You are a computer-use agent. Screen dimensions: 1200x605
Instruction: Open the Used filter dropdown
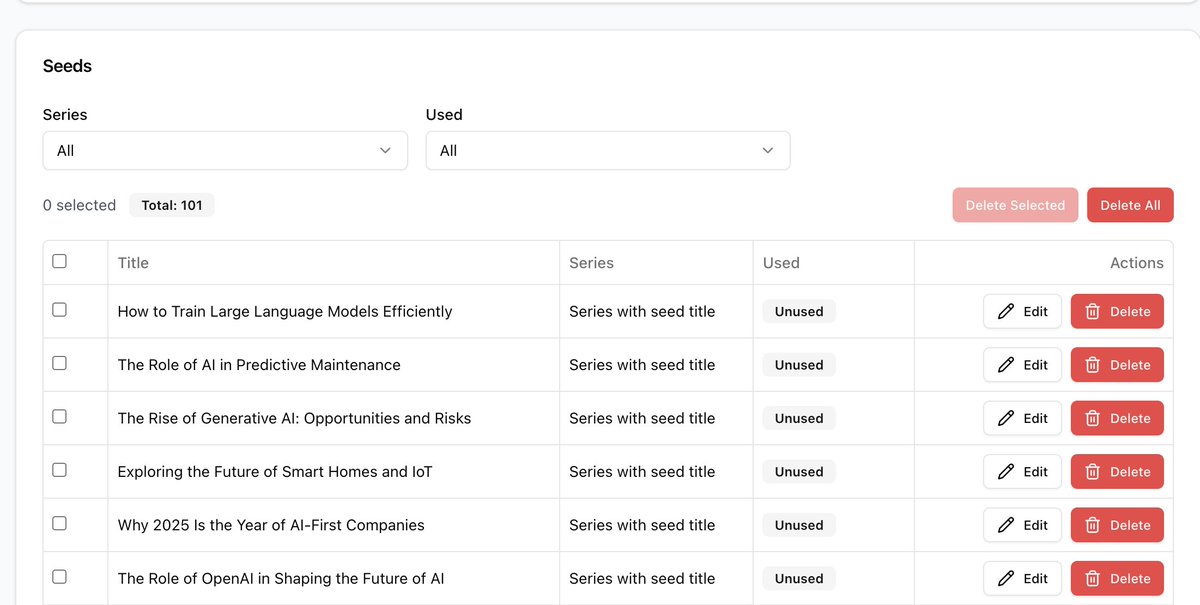click(608, 150)
